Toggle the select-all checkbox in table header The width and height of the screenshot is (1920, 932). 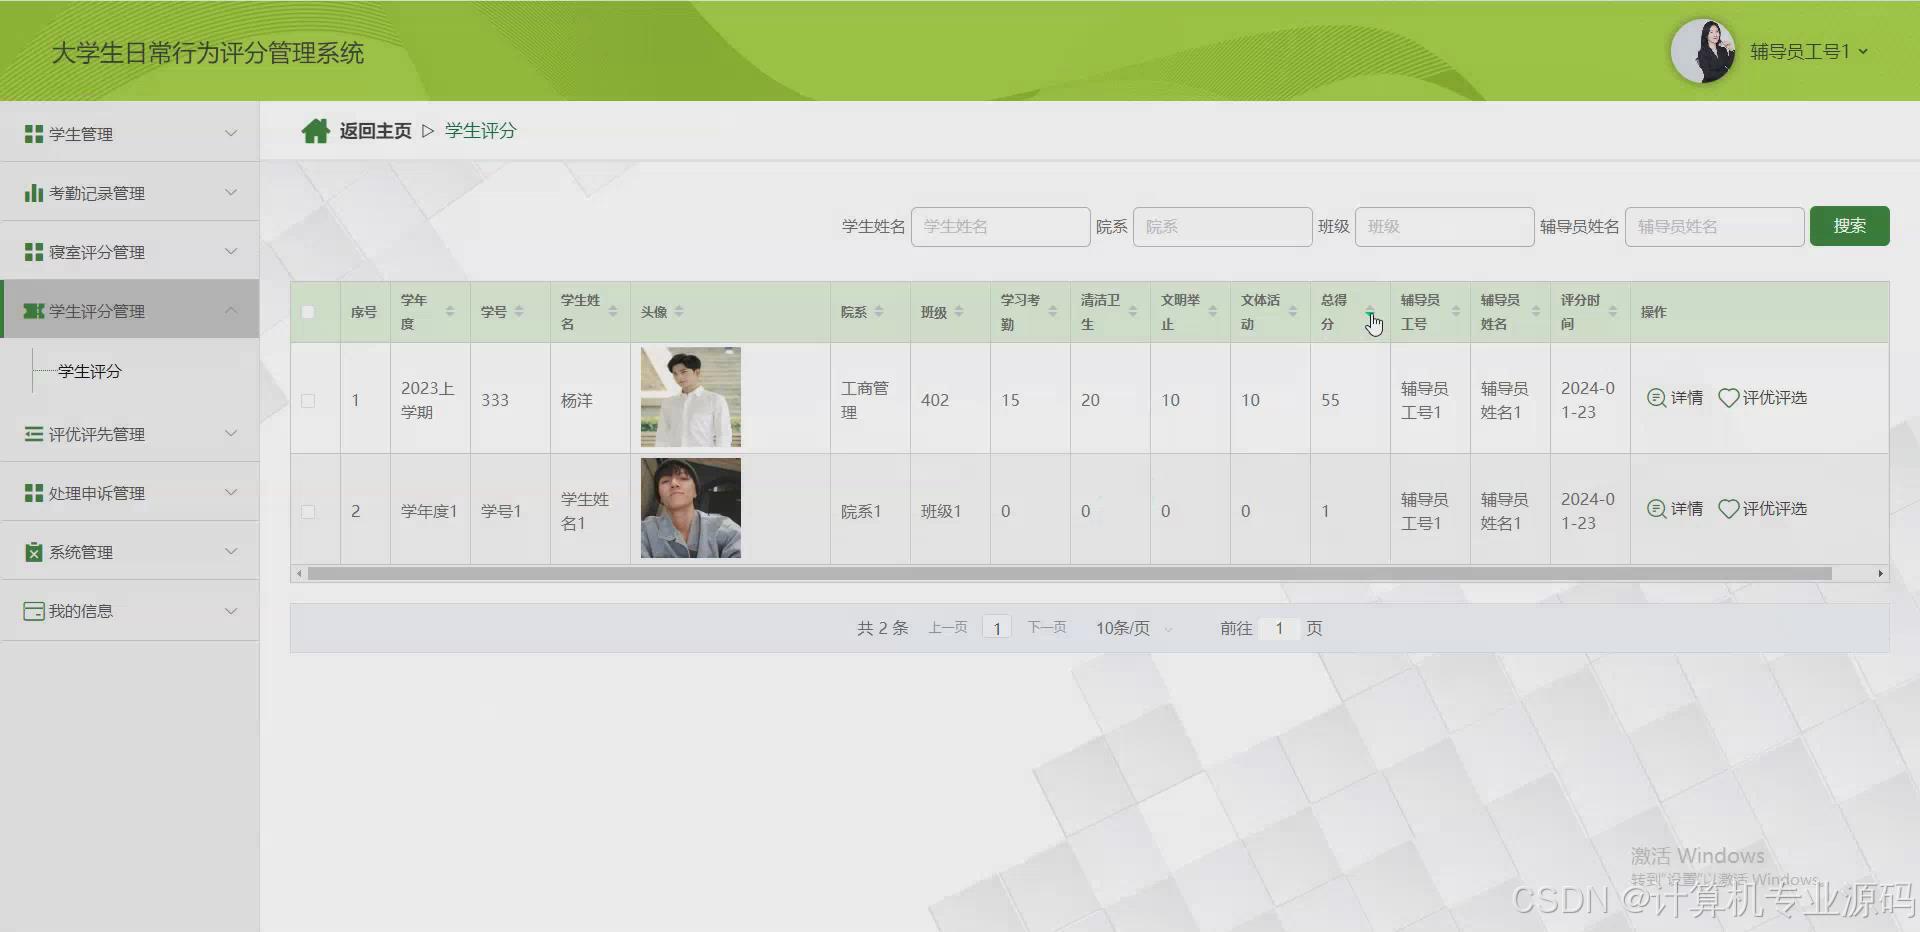[308, 312]
